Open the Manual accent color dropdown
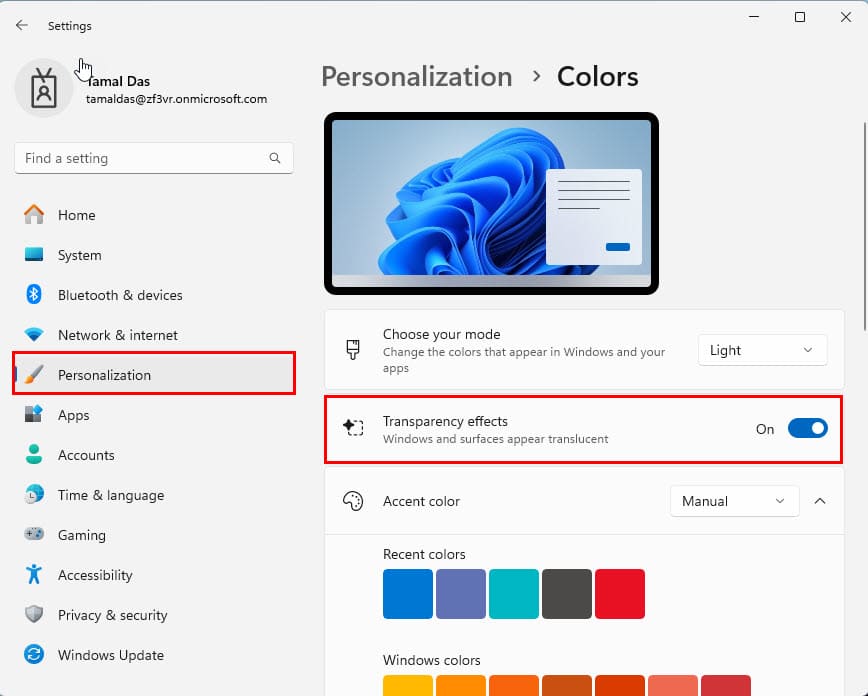Image resolution: width=868 pixels, height=696 pixels. [x=734, y=501]
